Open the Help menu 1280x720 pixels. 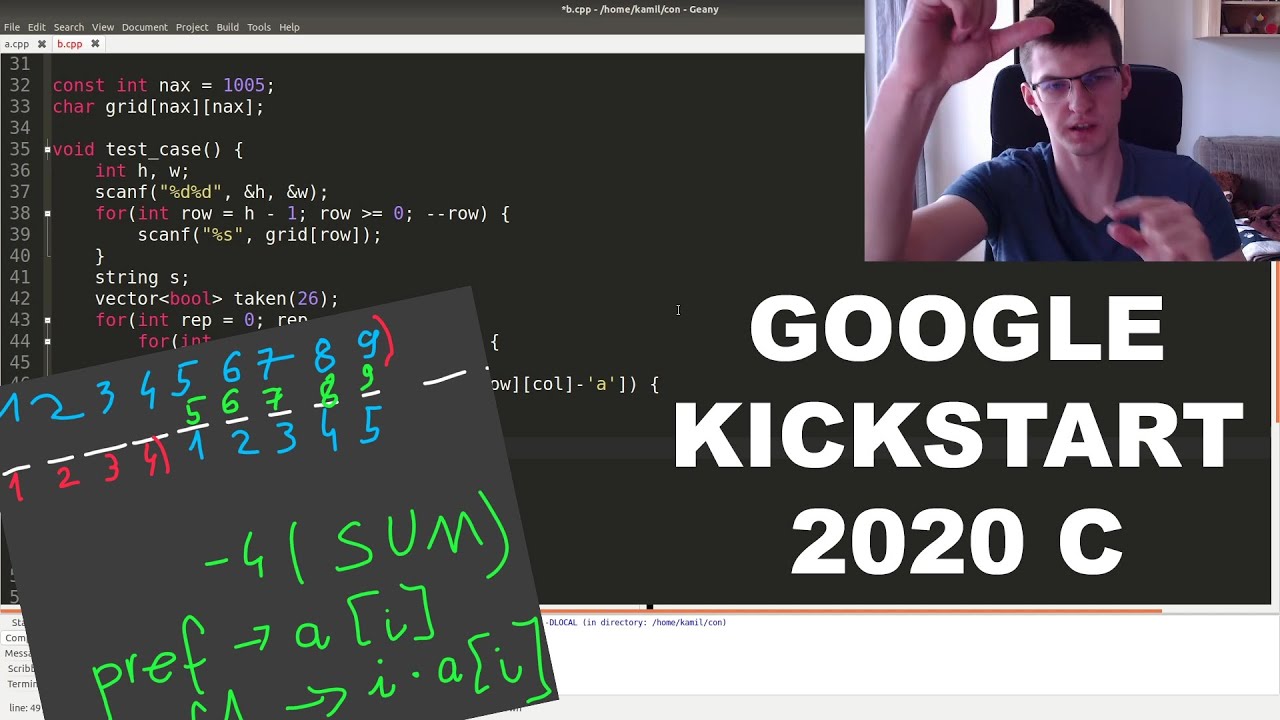(x=289, y=27)
